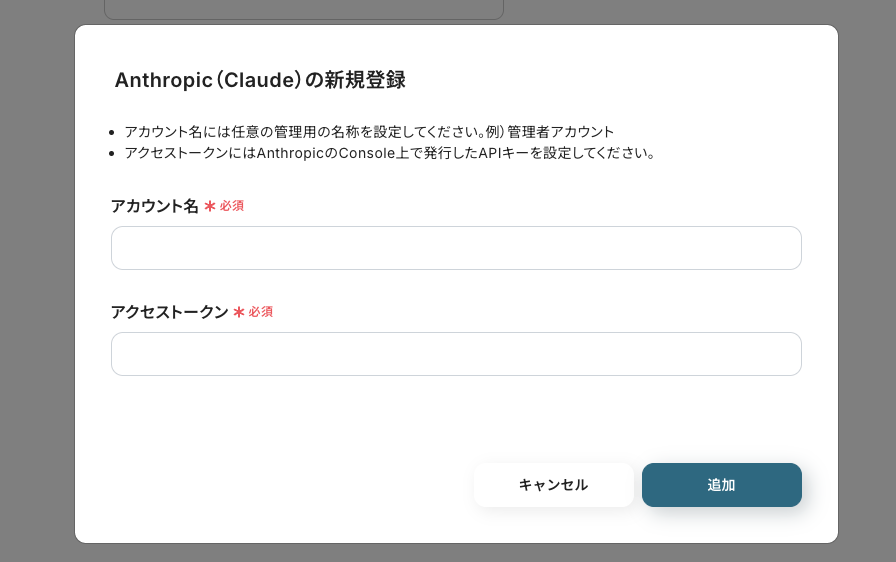
Task: Click the 管理者アカウント example text
Action: [561, 132]
